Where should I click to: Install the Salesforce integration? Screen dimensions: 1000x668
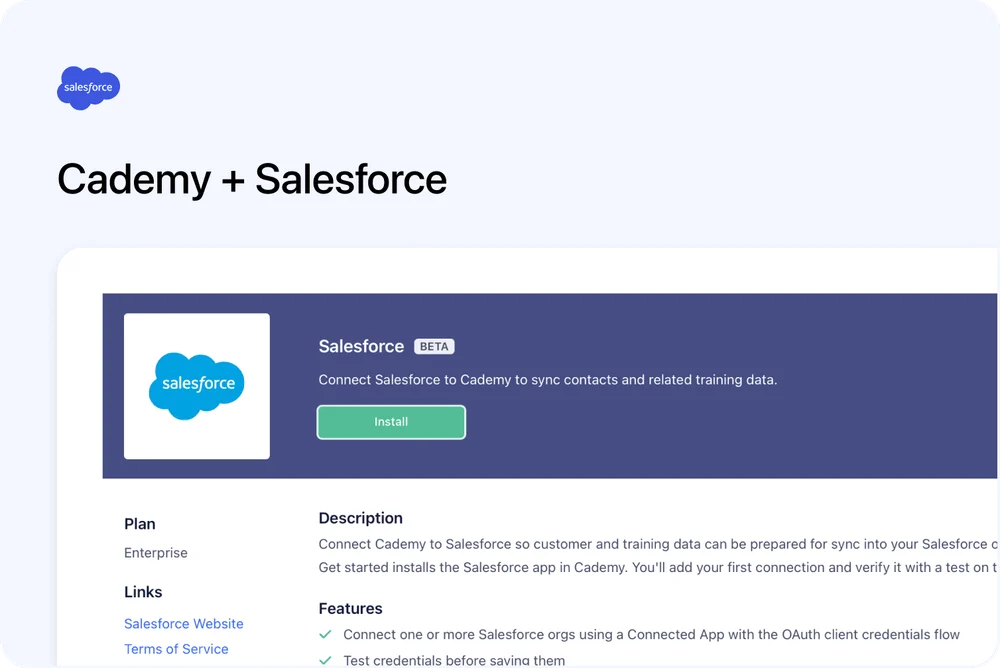[391, 422]
